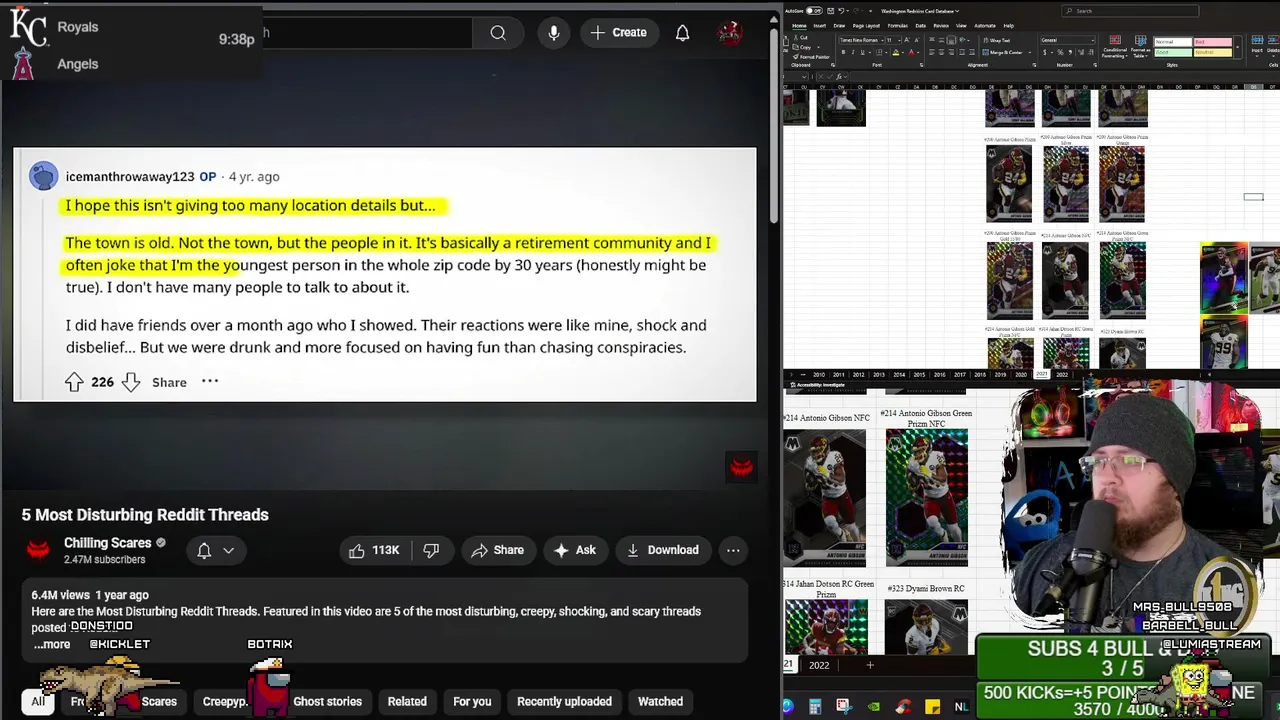
Task: Open the Excel Formulas tab
Action: coord(897,26)
